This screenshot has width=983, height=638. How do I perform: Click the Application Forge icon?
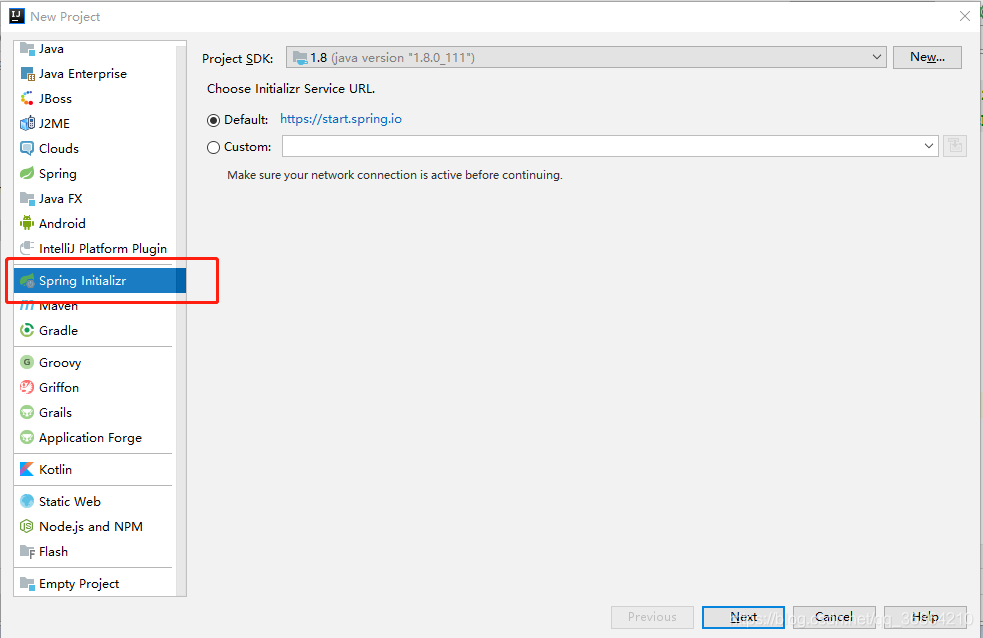click(x=27, y=437)
